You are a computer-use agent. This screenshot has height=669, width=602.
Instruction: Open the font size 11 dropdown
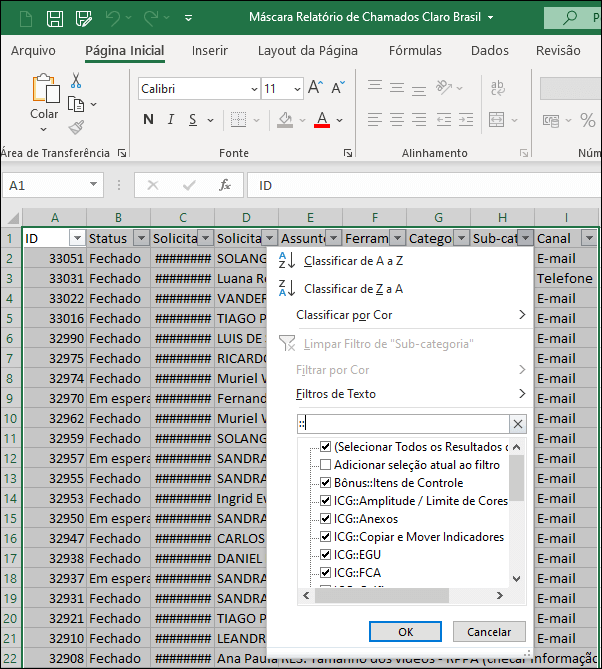(297, 89)
